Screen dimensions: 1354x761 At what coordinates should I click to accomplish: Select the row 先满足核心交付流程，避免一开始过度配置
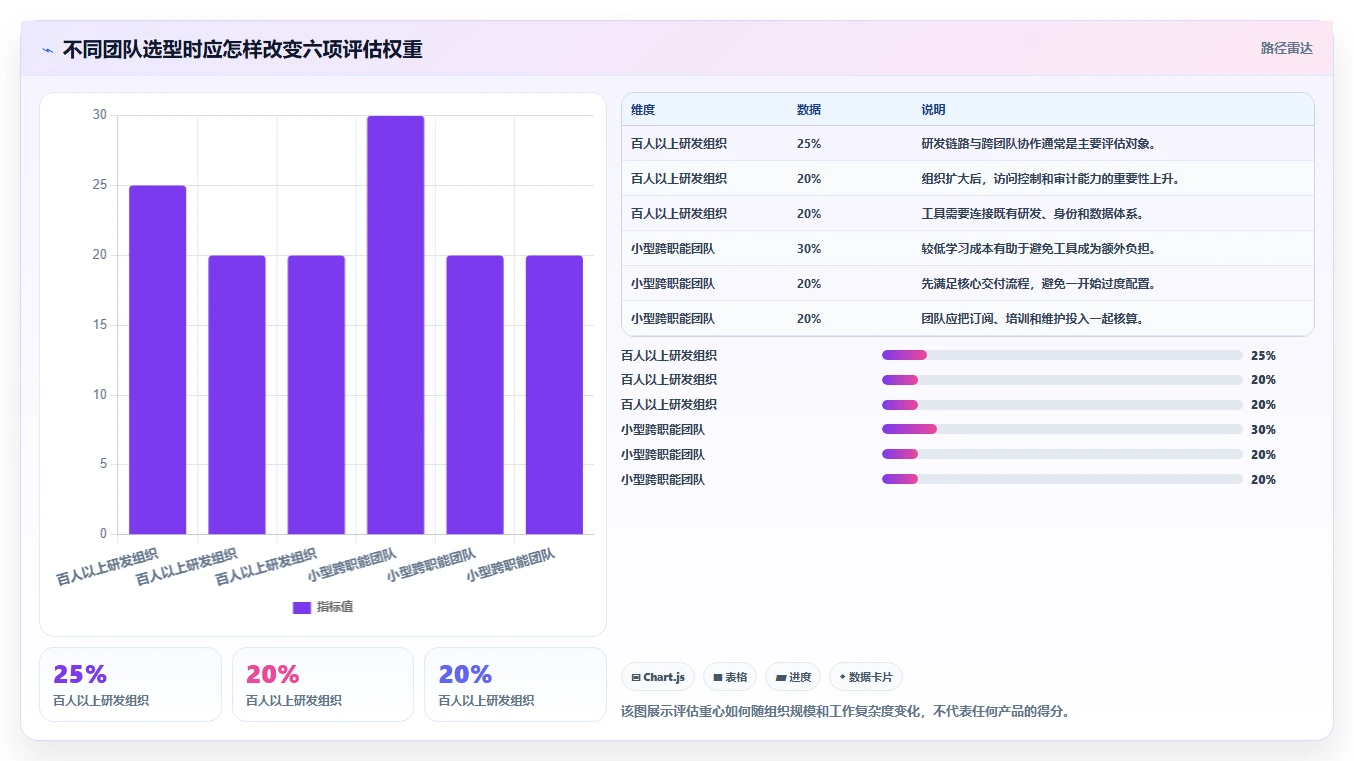(967, 284)
